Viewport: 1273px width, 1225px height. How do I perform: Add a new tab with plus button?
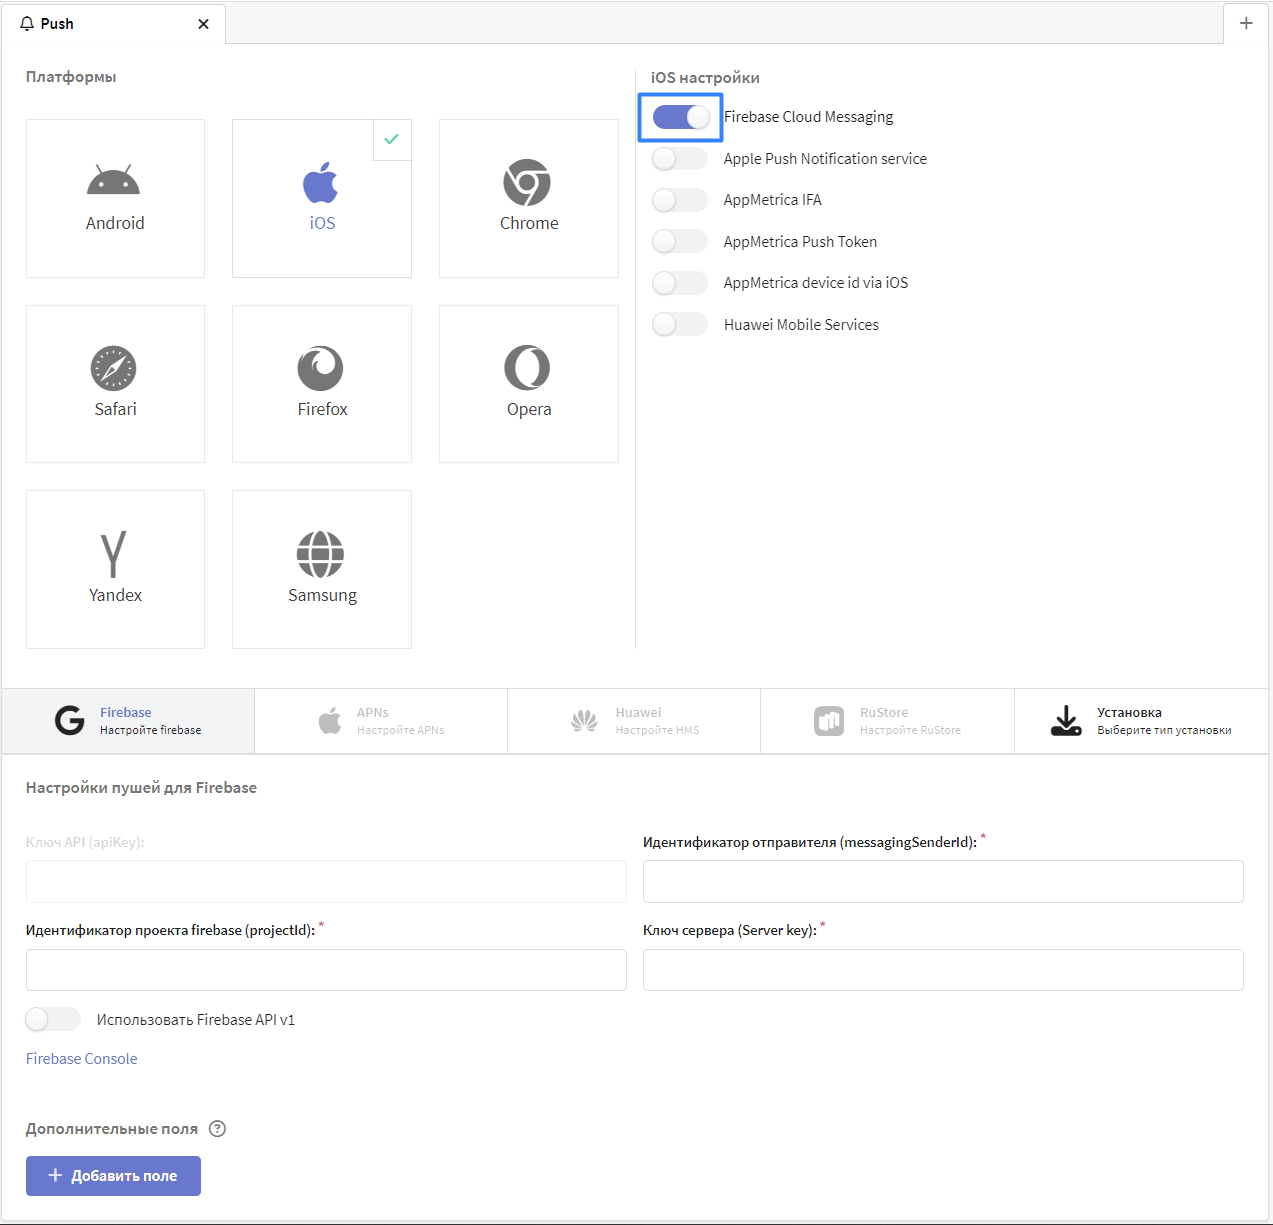point(1246,23)
